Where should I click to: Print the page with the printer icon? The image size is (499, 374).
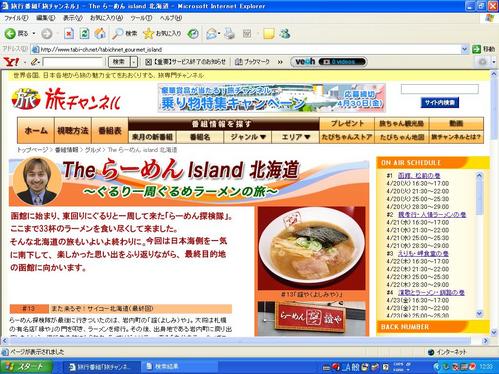[229, 34]
